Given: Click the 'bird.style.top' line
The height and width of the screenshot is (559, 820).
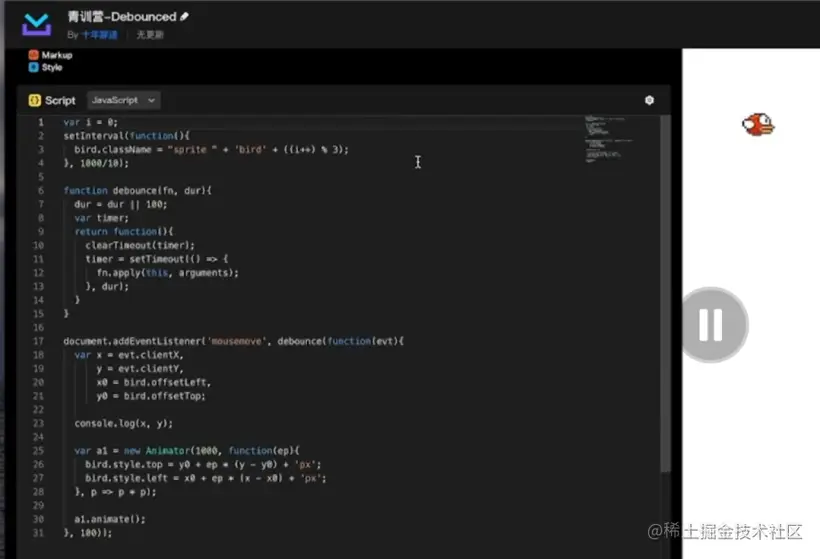Looking at the screenshot, I should click(203, 464).
